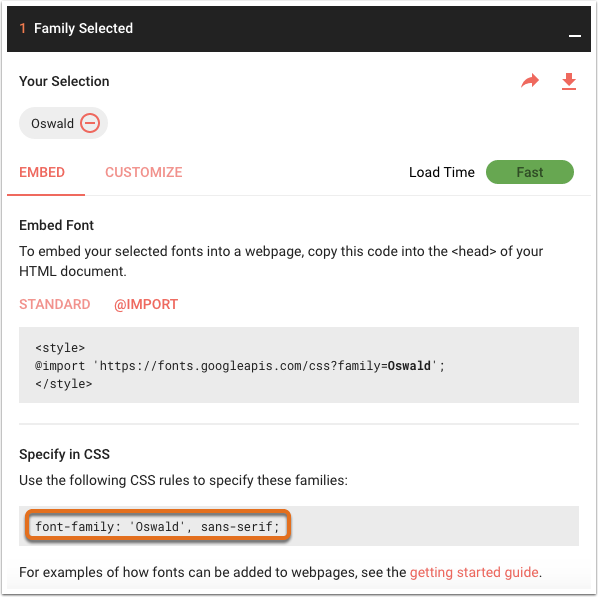Download the selected font family
This screenshot has height=597, width=598.
click(x=569, y=81)
